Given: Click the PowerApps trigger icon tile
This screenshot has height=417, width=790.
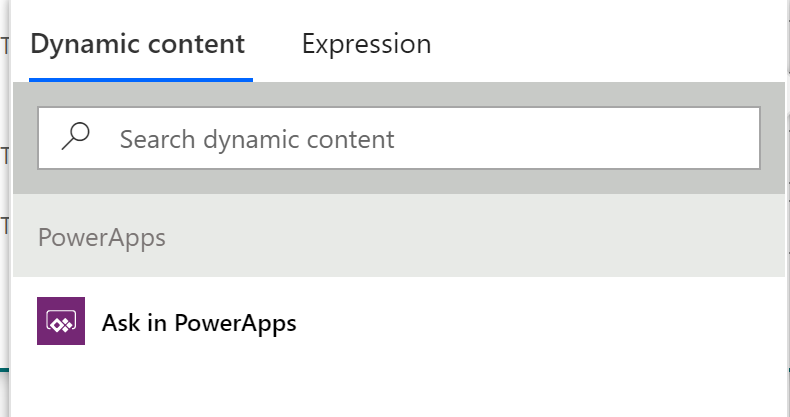Looking at the screenshot, I should [61, 321].
